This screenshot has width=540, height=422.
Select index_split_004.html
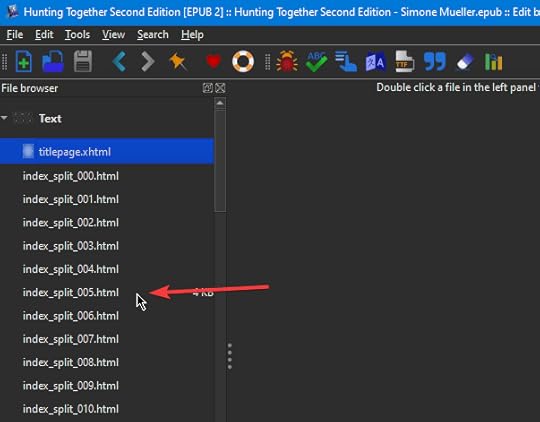(107, 269)
